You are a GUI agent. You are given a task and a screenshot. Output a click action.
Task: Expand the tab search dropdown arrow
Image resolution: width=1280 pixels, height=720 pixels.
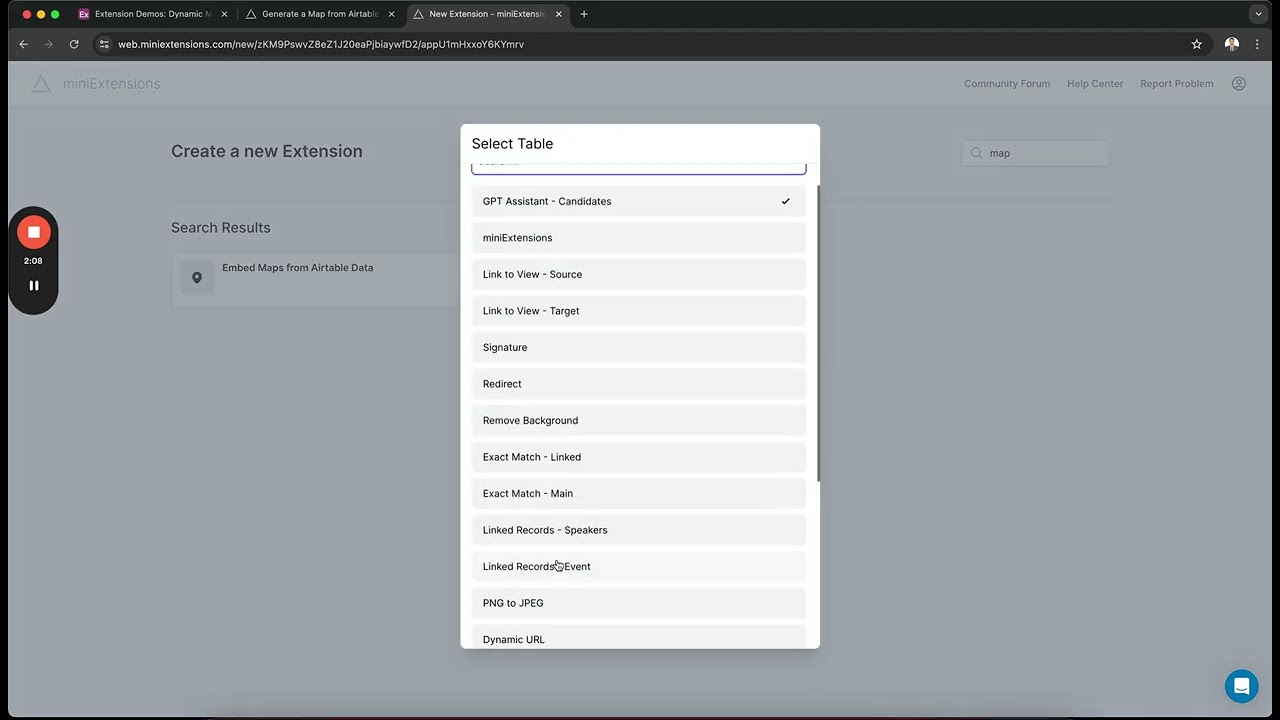tap(1258, 14)
